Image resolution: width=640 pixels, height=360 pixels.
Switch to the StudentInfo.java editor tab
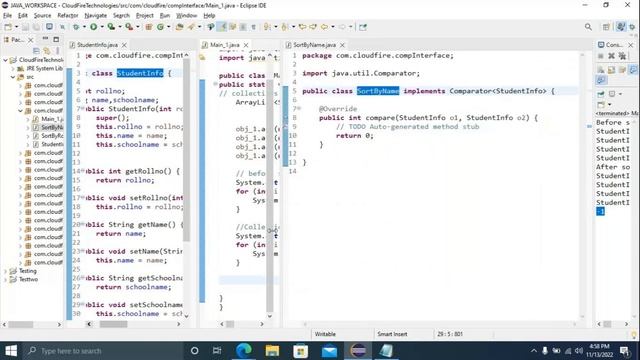point(97,45)
